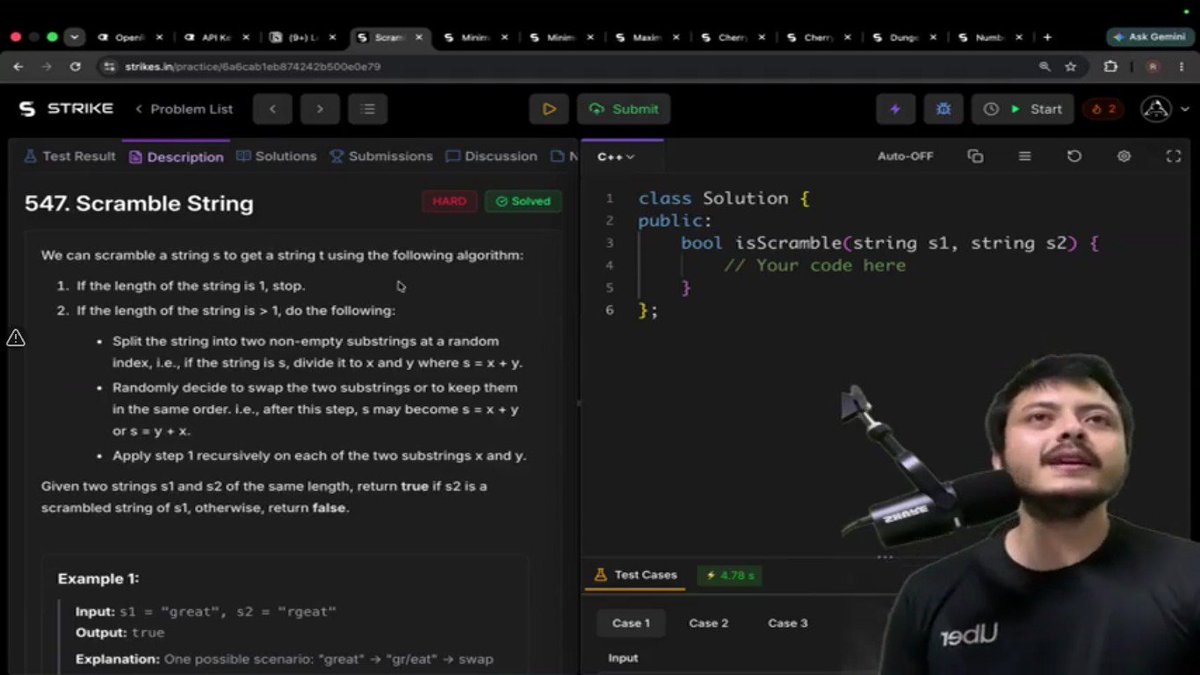This screenshot has height=675, width=1200.
Task: Click the format code lines icon
Action: click(1025, 156)
